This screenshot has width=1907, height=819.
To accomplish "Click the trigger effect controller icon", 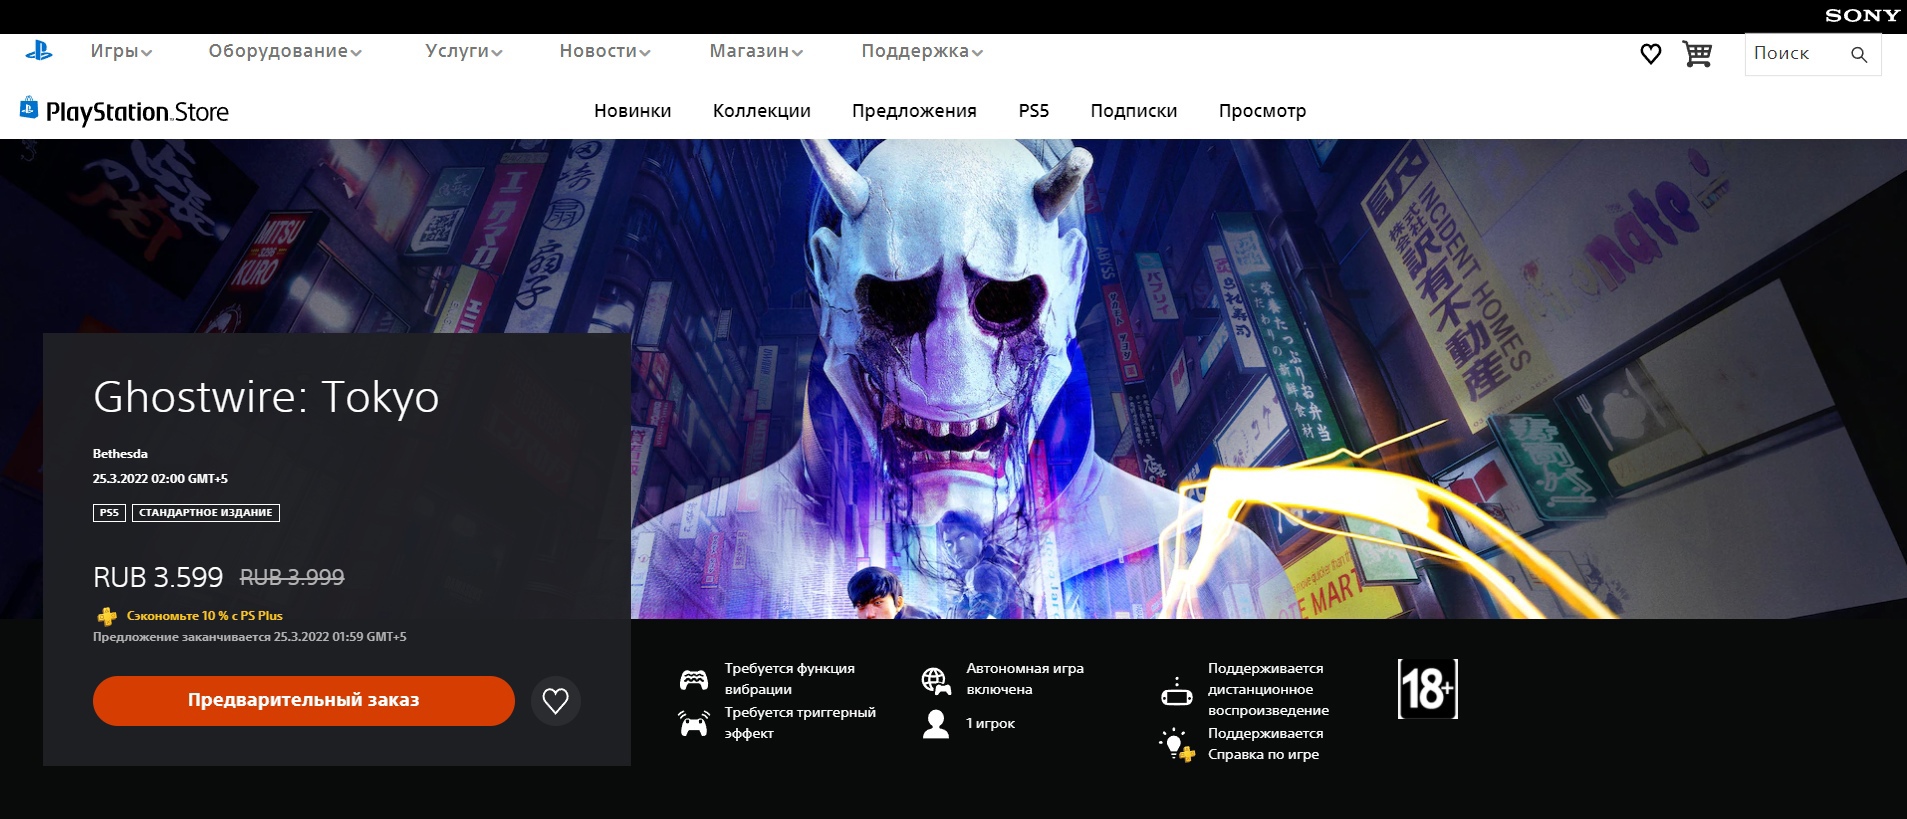I will pos(694,723).
